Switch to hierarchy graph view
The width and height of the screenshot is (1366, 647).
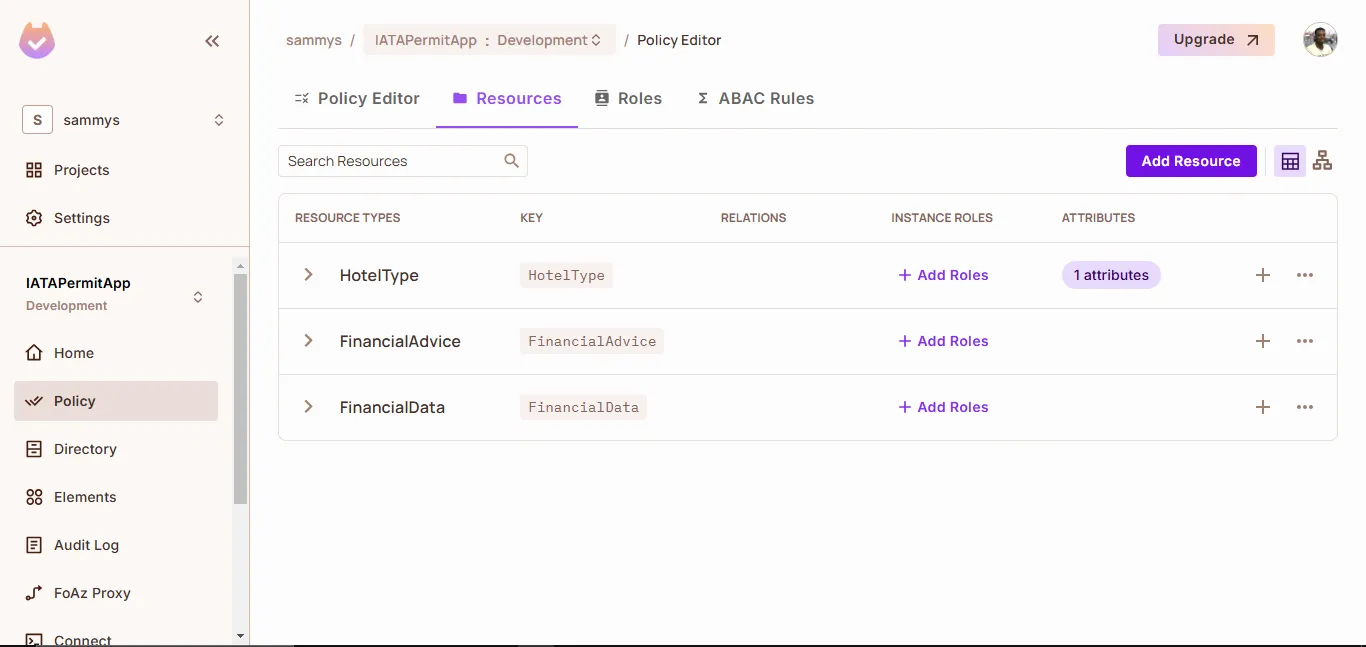click(1322, 161)
